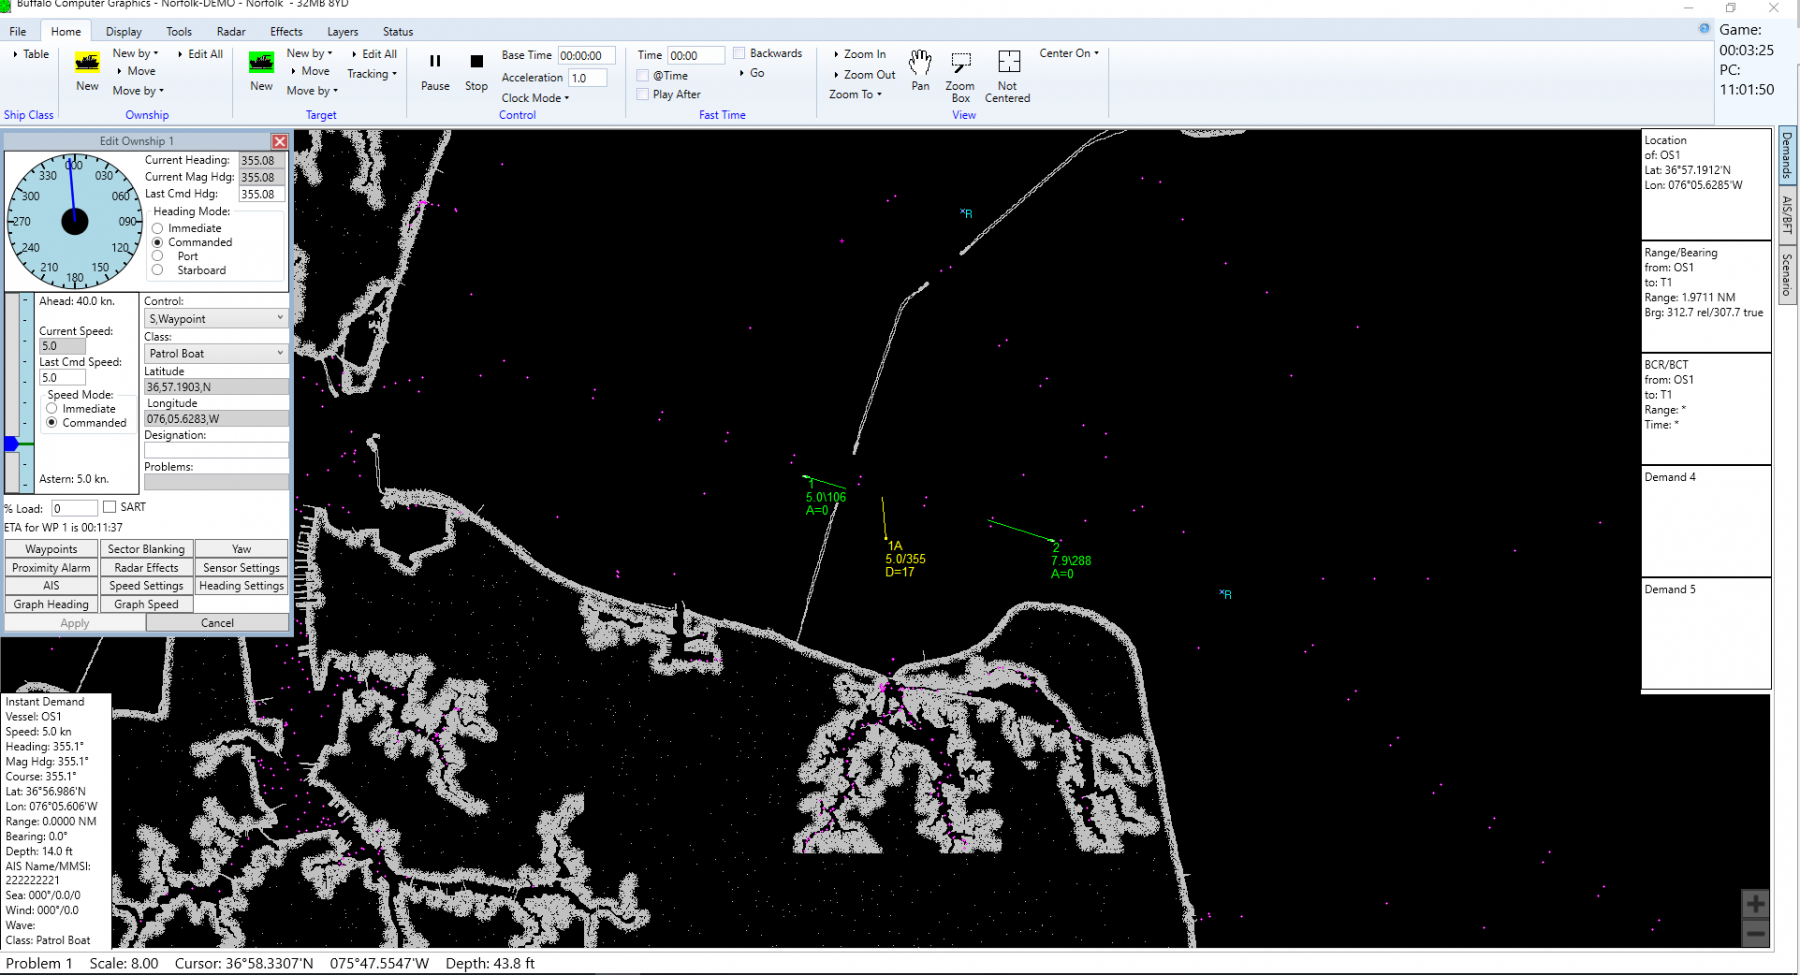1800x975 pixels.
Task: Click the blue speed throttle slider handle
Action: 11,444
